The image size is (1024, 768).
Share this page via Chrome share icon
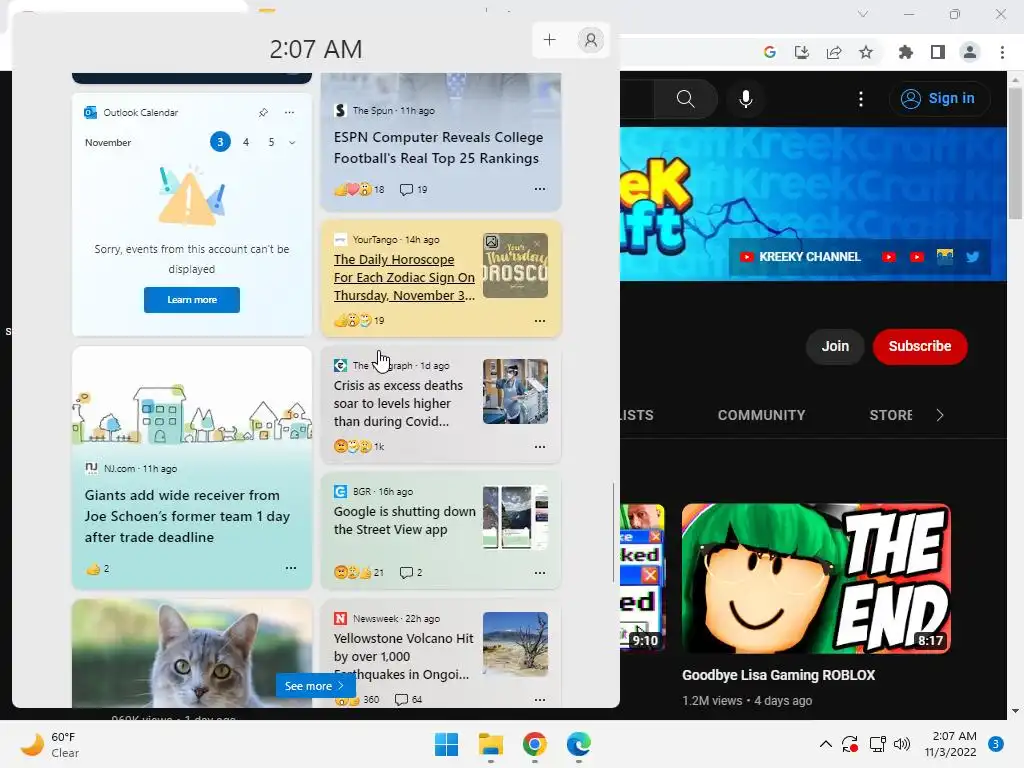point(834,52)
